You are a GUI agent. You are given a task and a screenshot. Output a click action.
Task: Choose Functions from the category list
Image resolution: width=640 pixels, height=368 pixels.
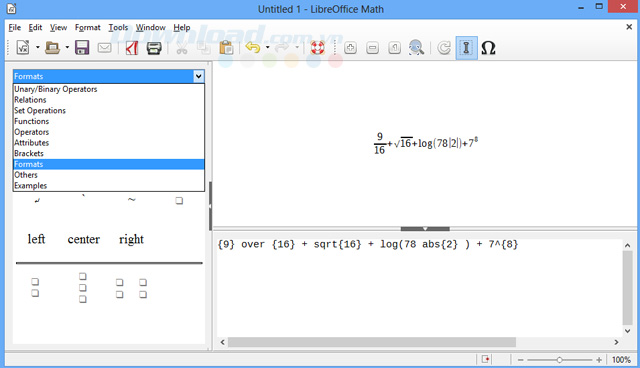click(109, 121)
